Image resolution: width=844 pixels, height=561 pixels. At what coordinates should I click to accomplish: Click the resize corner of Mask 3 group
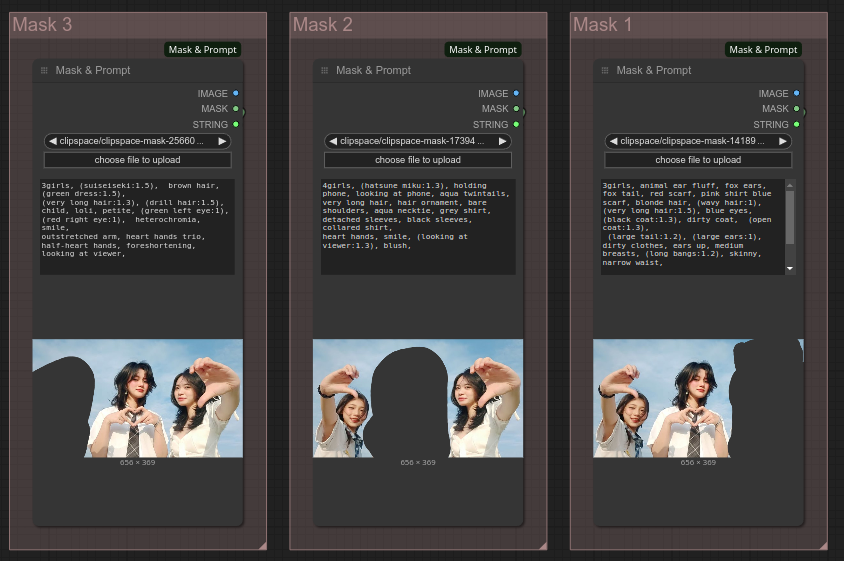[263, 546]
